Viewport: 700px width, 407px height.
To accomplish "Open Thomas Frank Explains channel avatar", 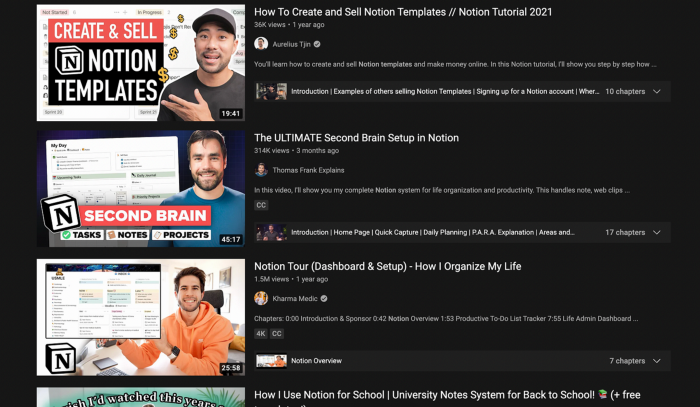I will (261, 170).
